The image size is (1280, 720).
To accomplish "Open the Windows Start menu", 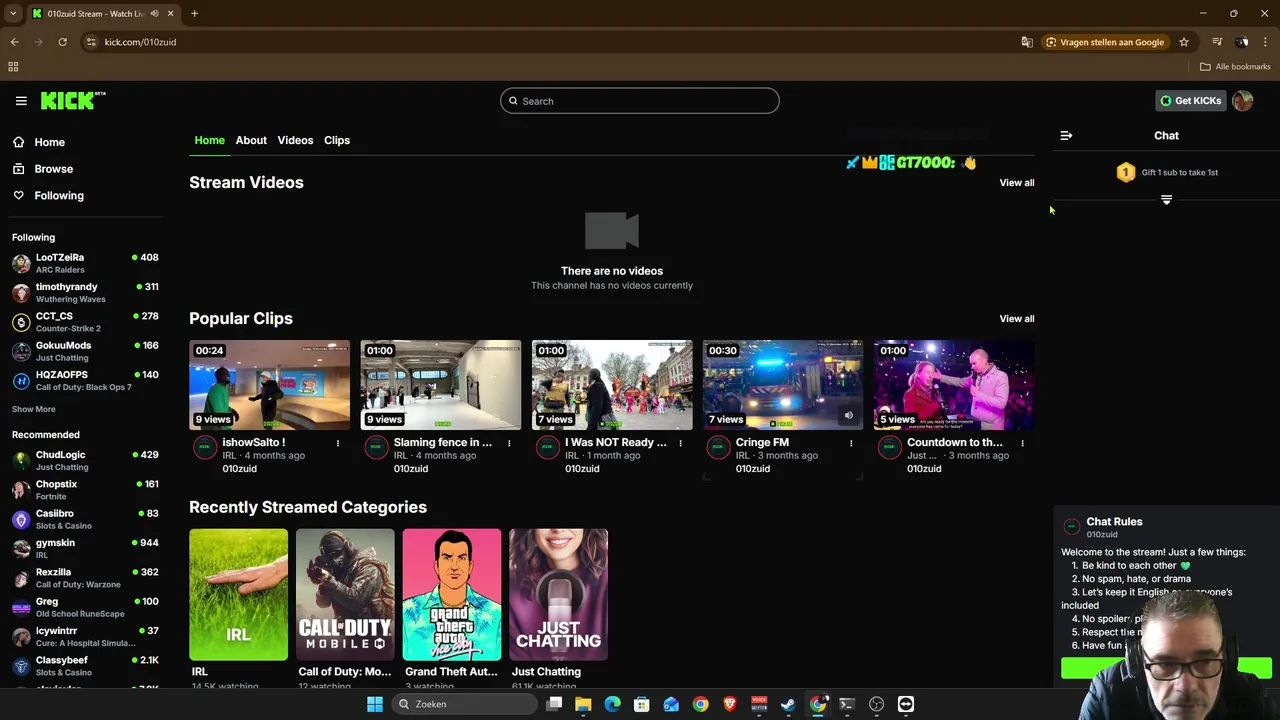I will pyautogui.click(x=375, y=704).
